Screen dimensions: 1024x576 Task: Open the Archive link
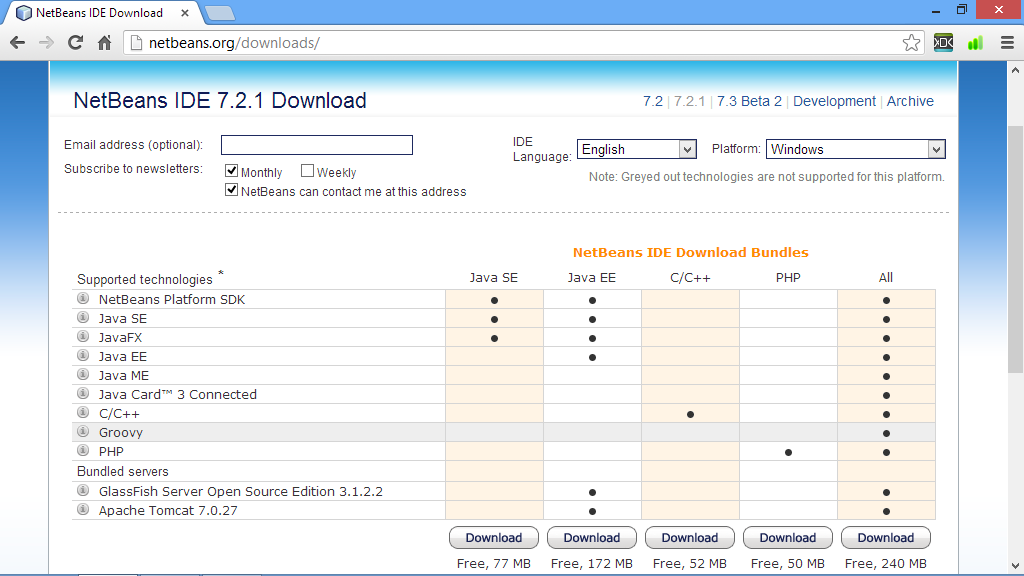(x=910, y=101)
